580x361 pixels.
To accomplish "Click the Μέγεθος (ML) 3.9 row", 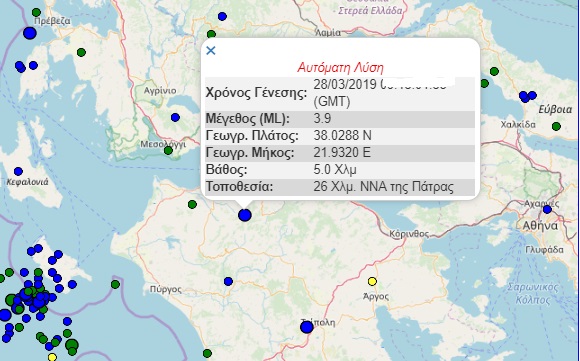I will [x=340, y=119].
